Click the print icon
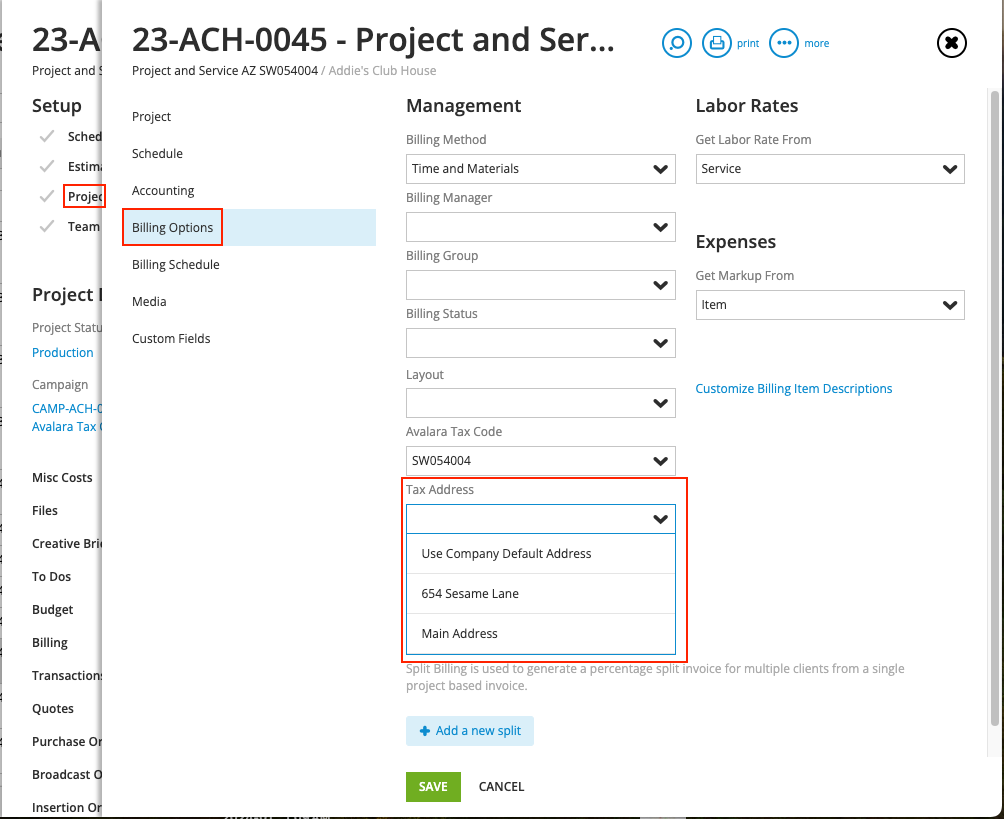 click(x=716, y=43)
